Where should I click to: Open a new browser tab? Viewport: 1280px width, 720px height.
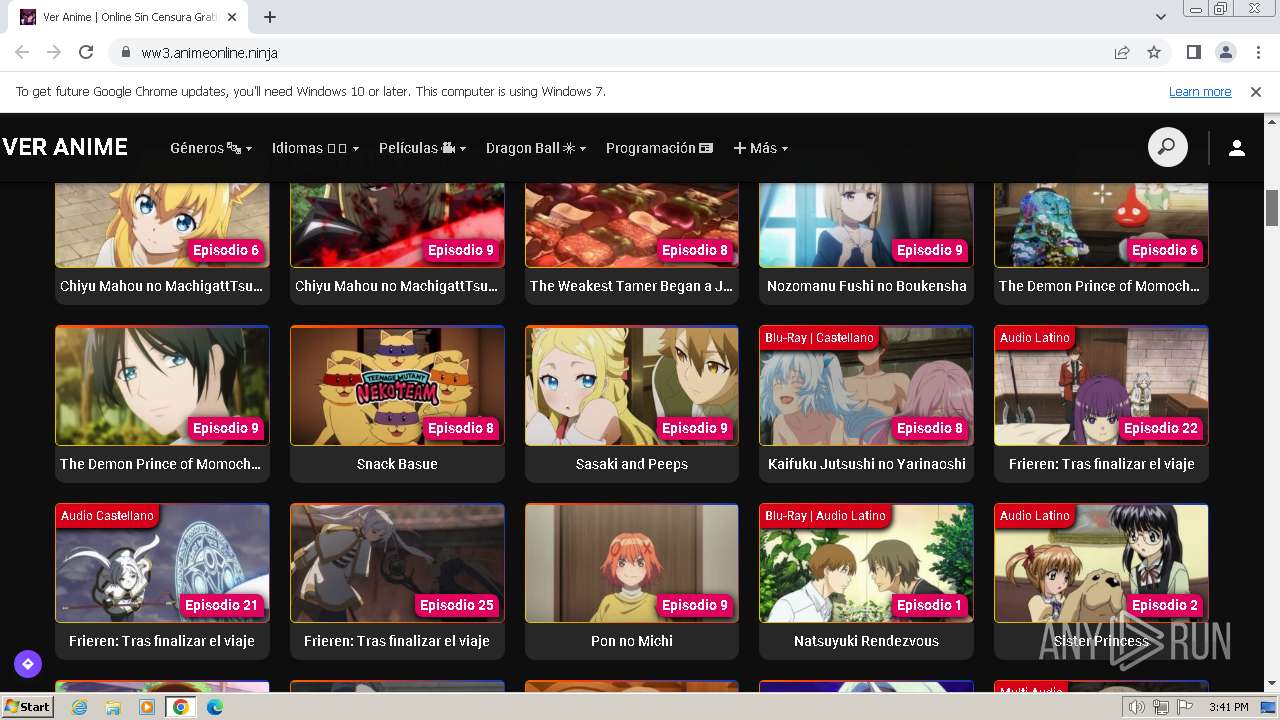point(270,17)
